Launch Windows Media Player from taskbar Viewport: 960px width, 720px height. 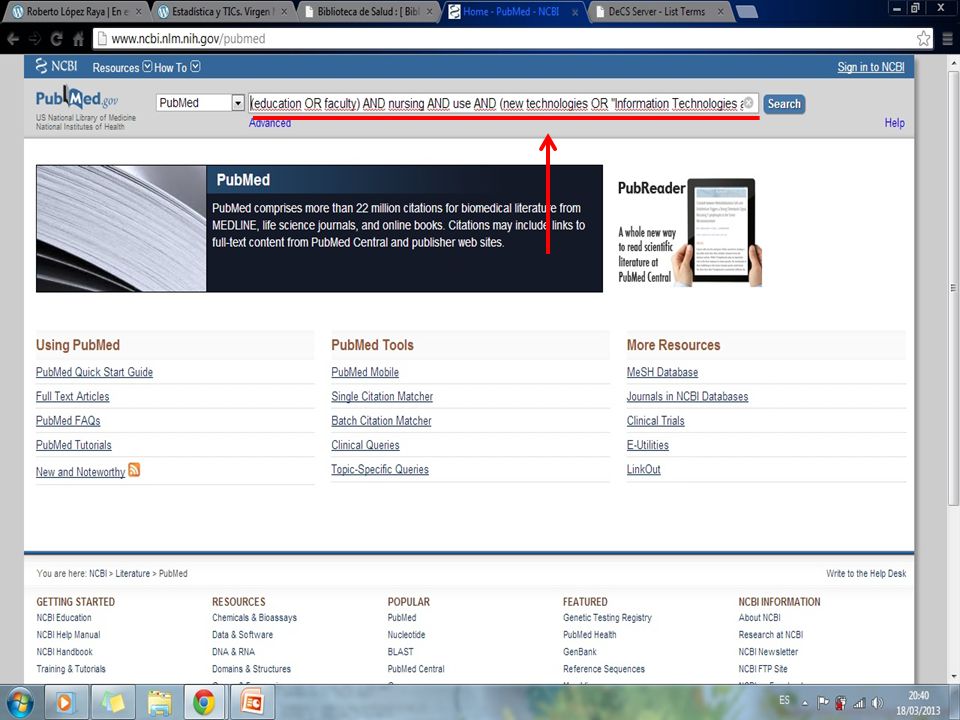click(64, 702)
